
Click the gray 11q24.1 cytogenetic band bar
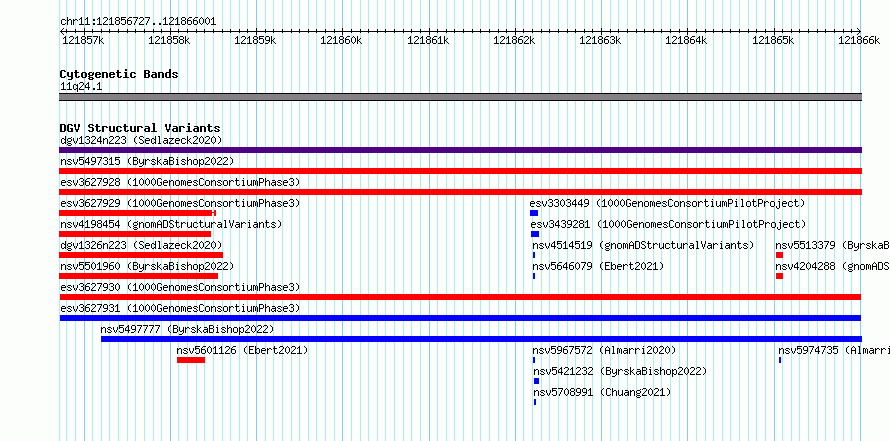coord(460,96)
